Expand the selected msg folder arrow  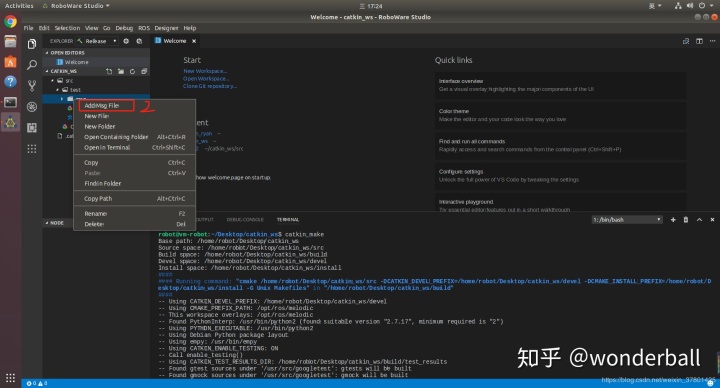pos(62,99)
